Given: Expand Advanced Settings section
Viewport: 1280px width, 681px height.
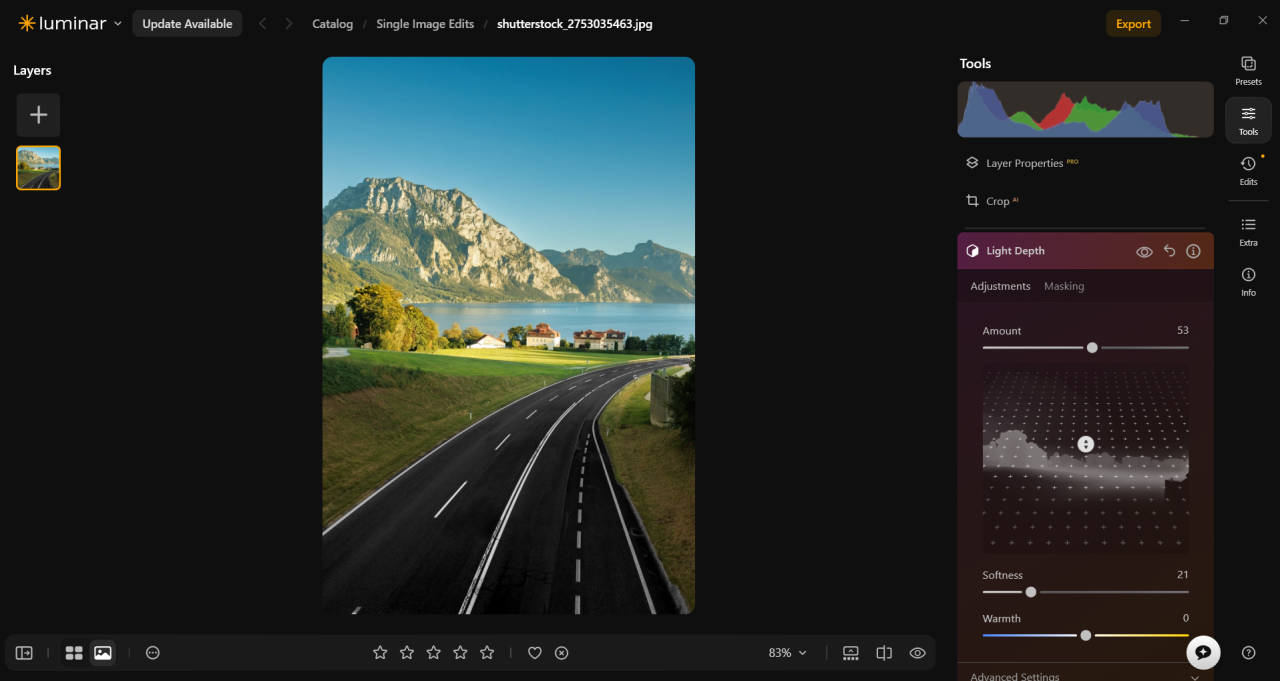Looking at the screenshot, I should (1085, 676).
